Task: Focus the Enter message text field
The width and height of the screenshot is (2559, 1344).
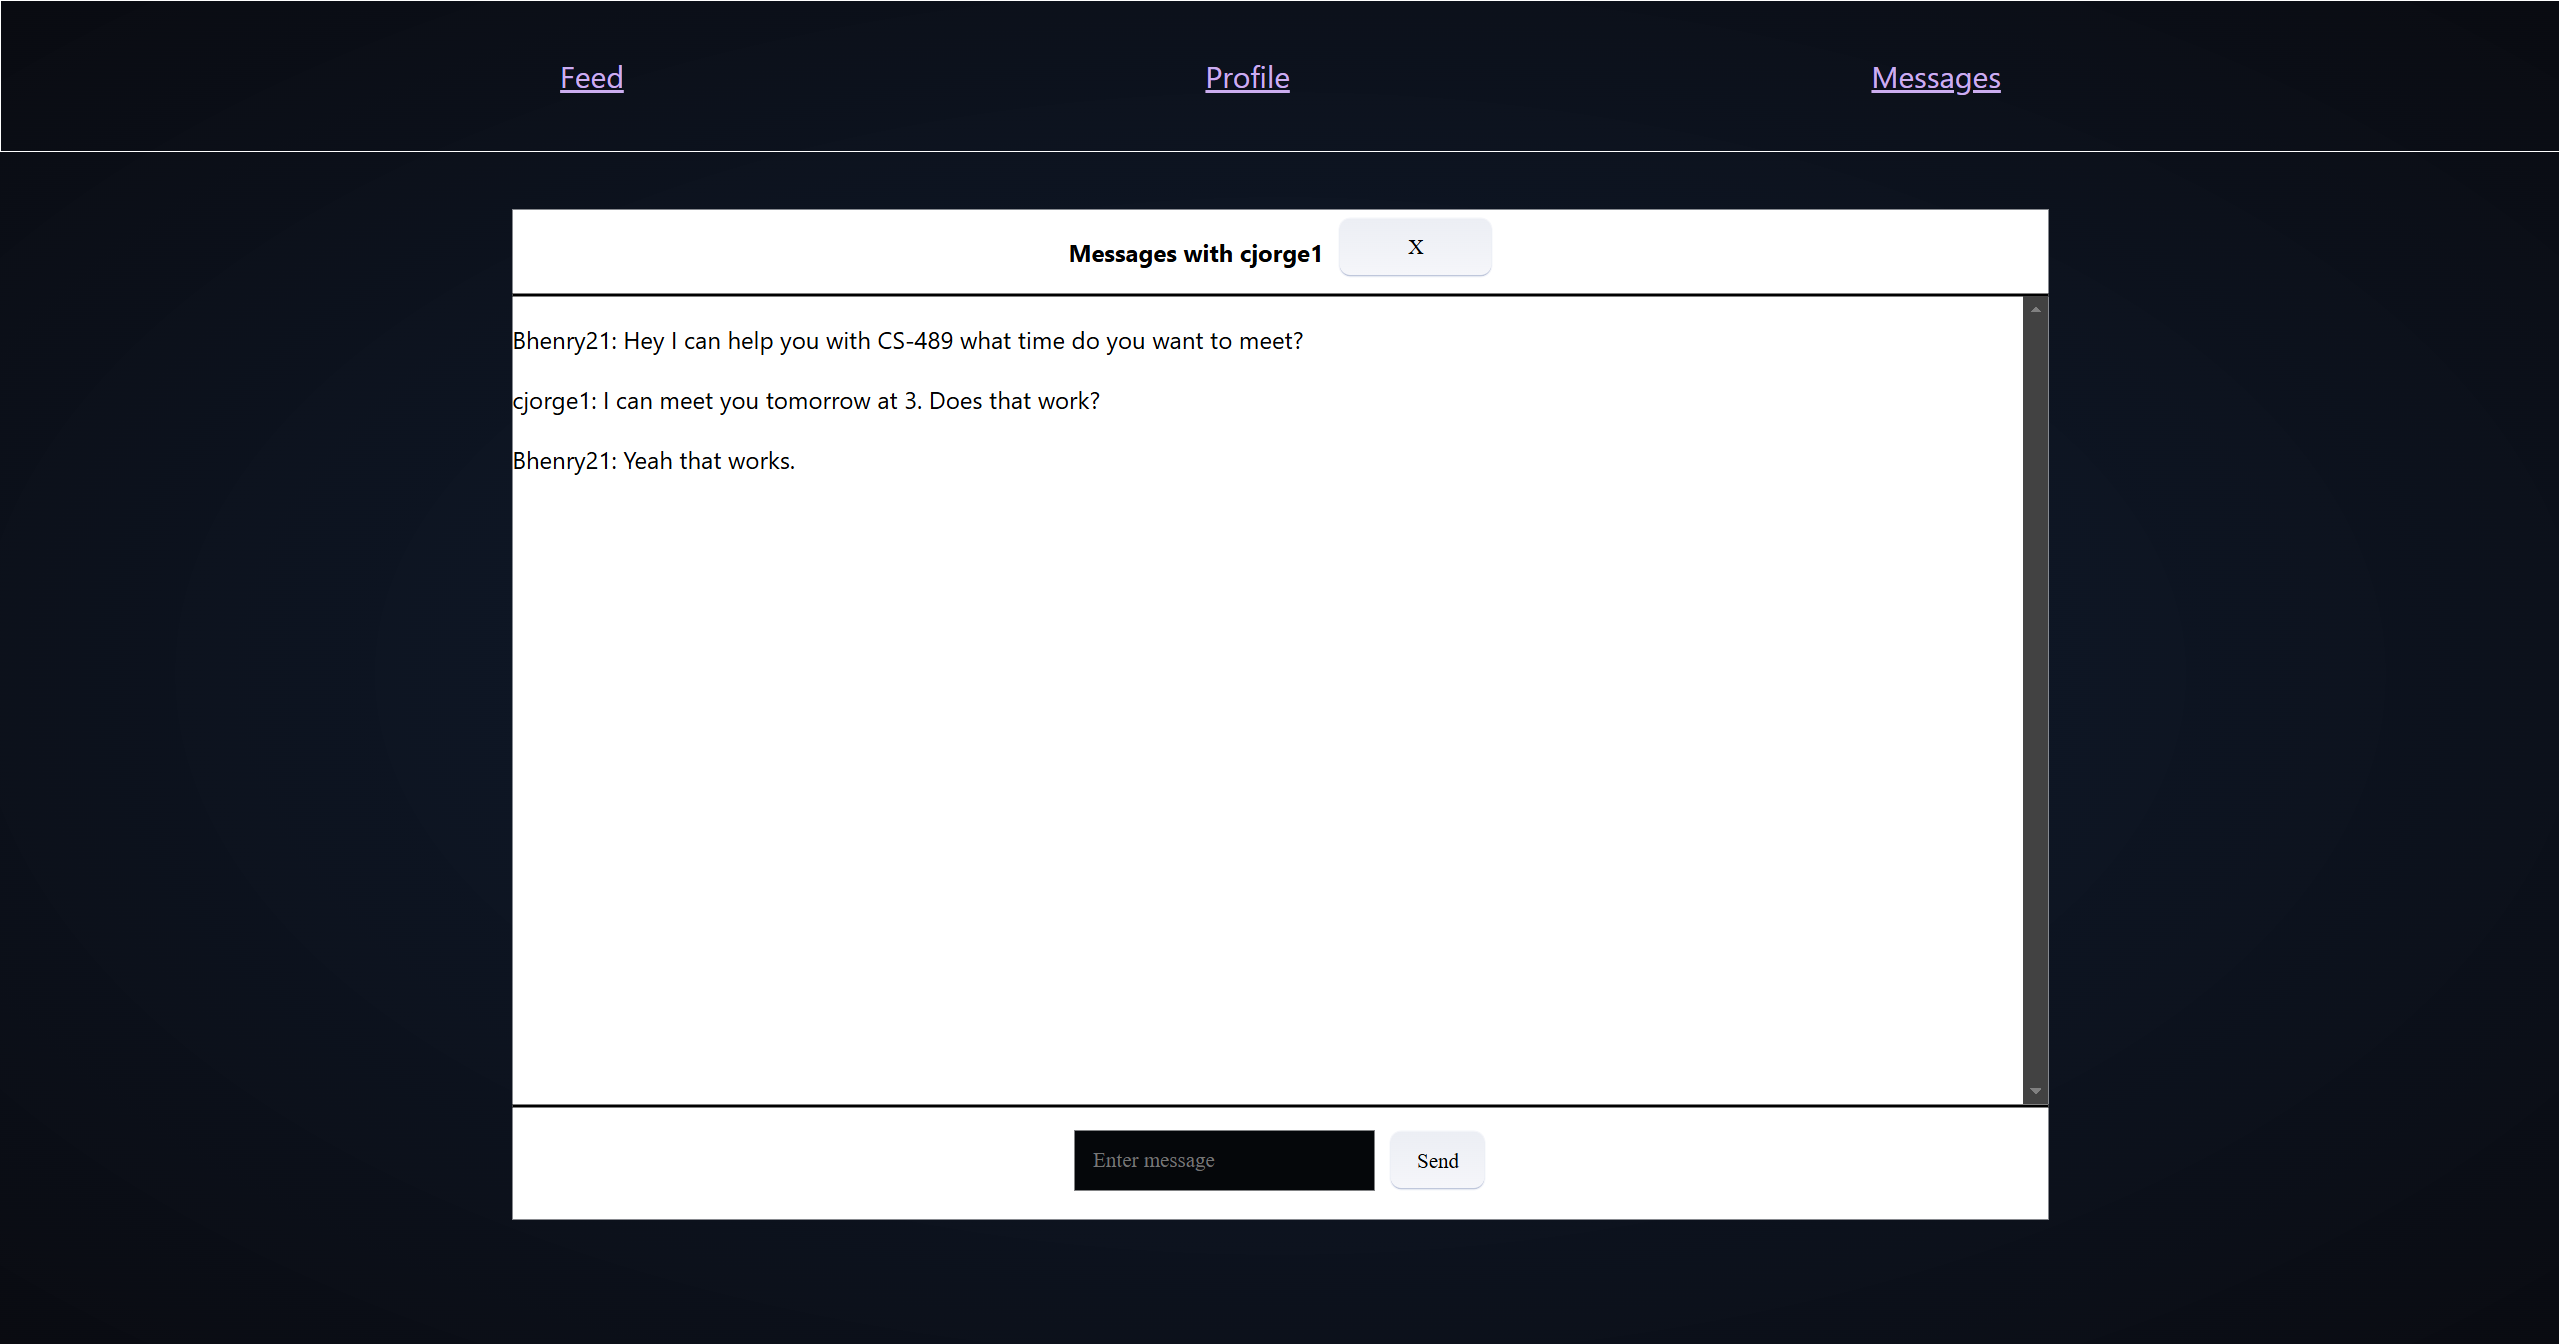Action: pyautogui.click(x=1223, y=1160)
